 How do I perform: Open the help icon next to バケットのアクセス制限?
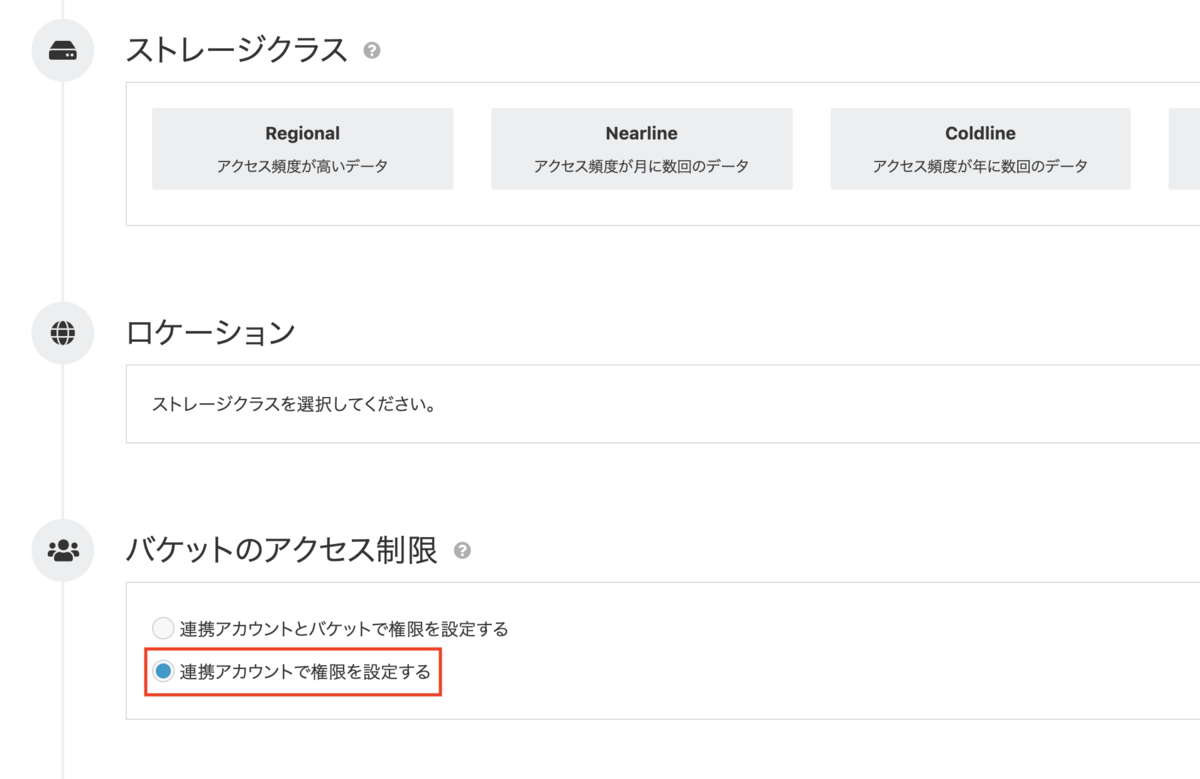[x=462, y=550]
